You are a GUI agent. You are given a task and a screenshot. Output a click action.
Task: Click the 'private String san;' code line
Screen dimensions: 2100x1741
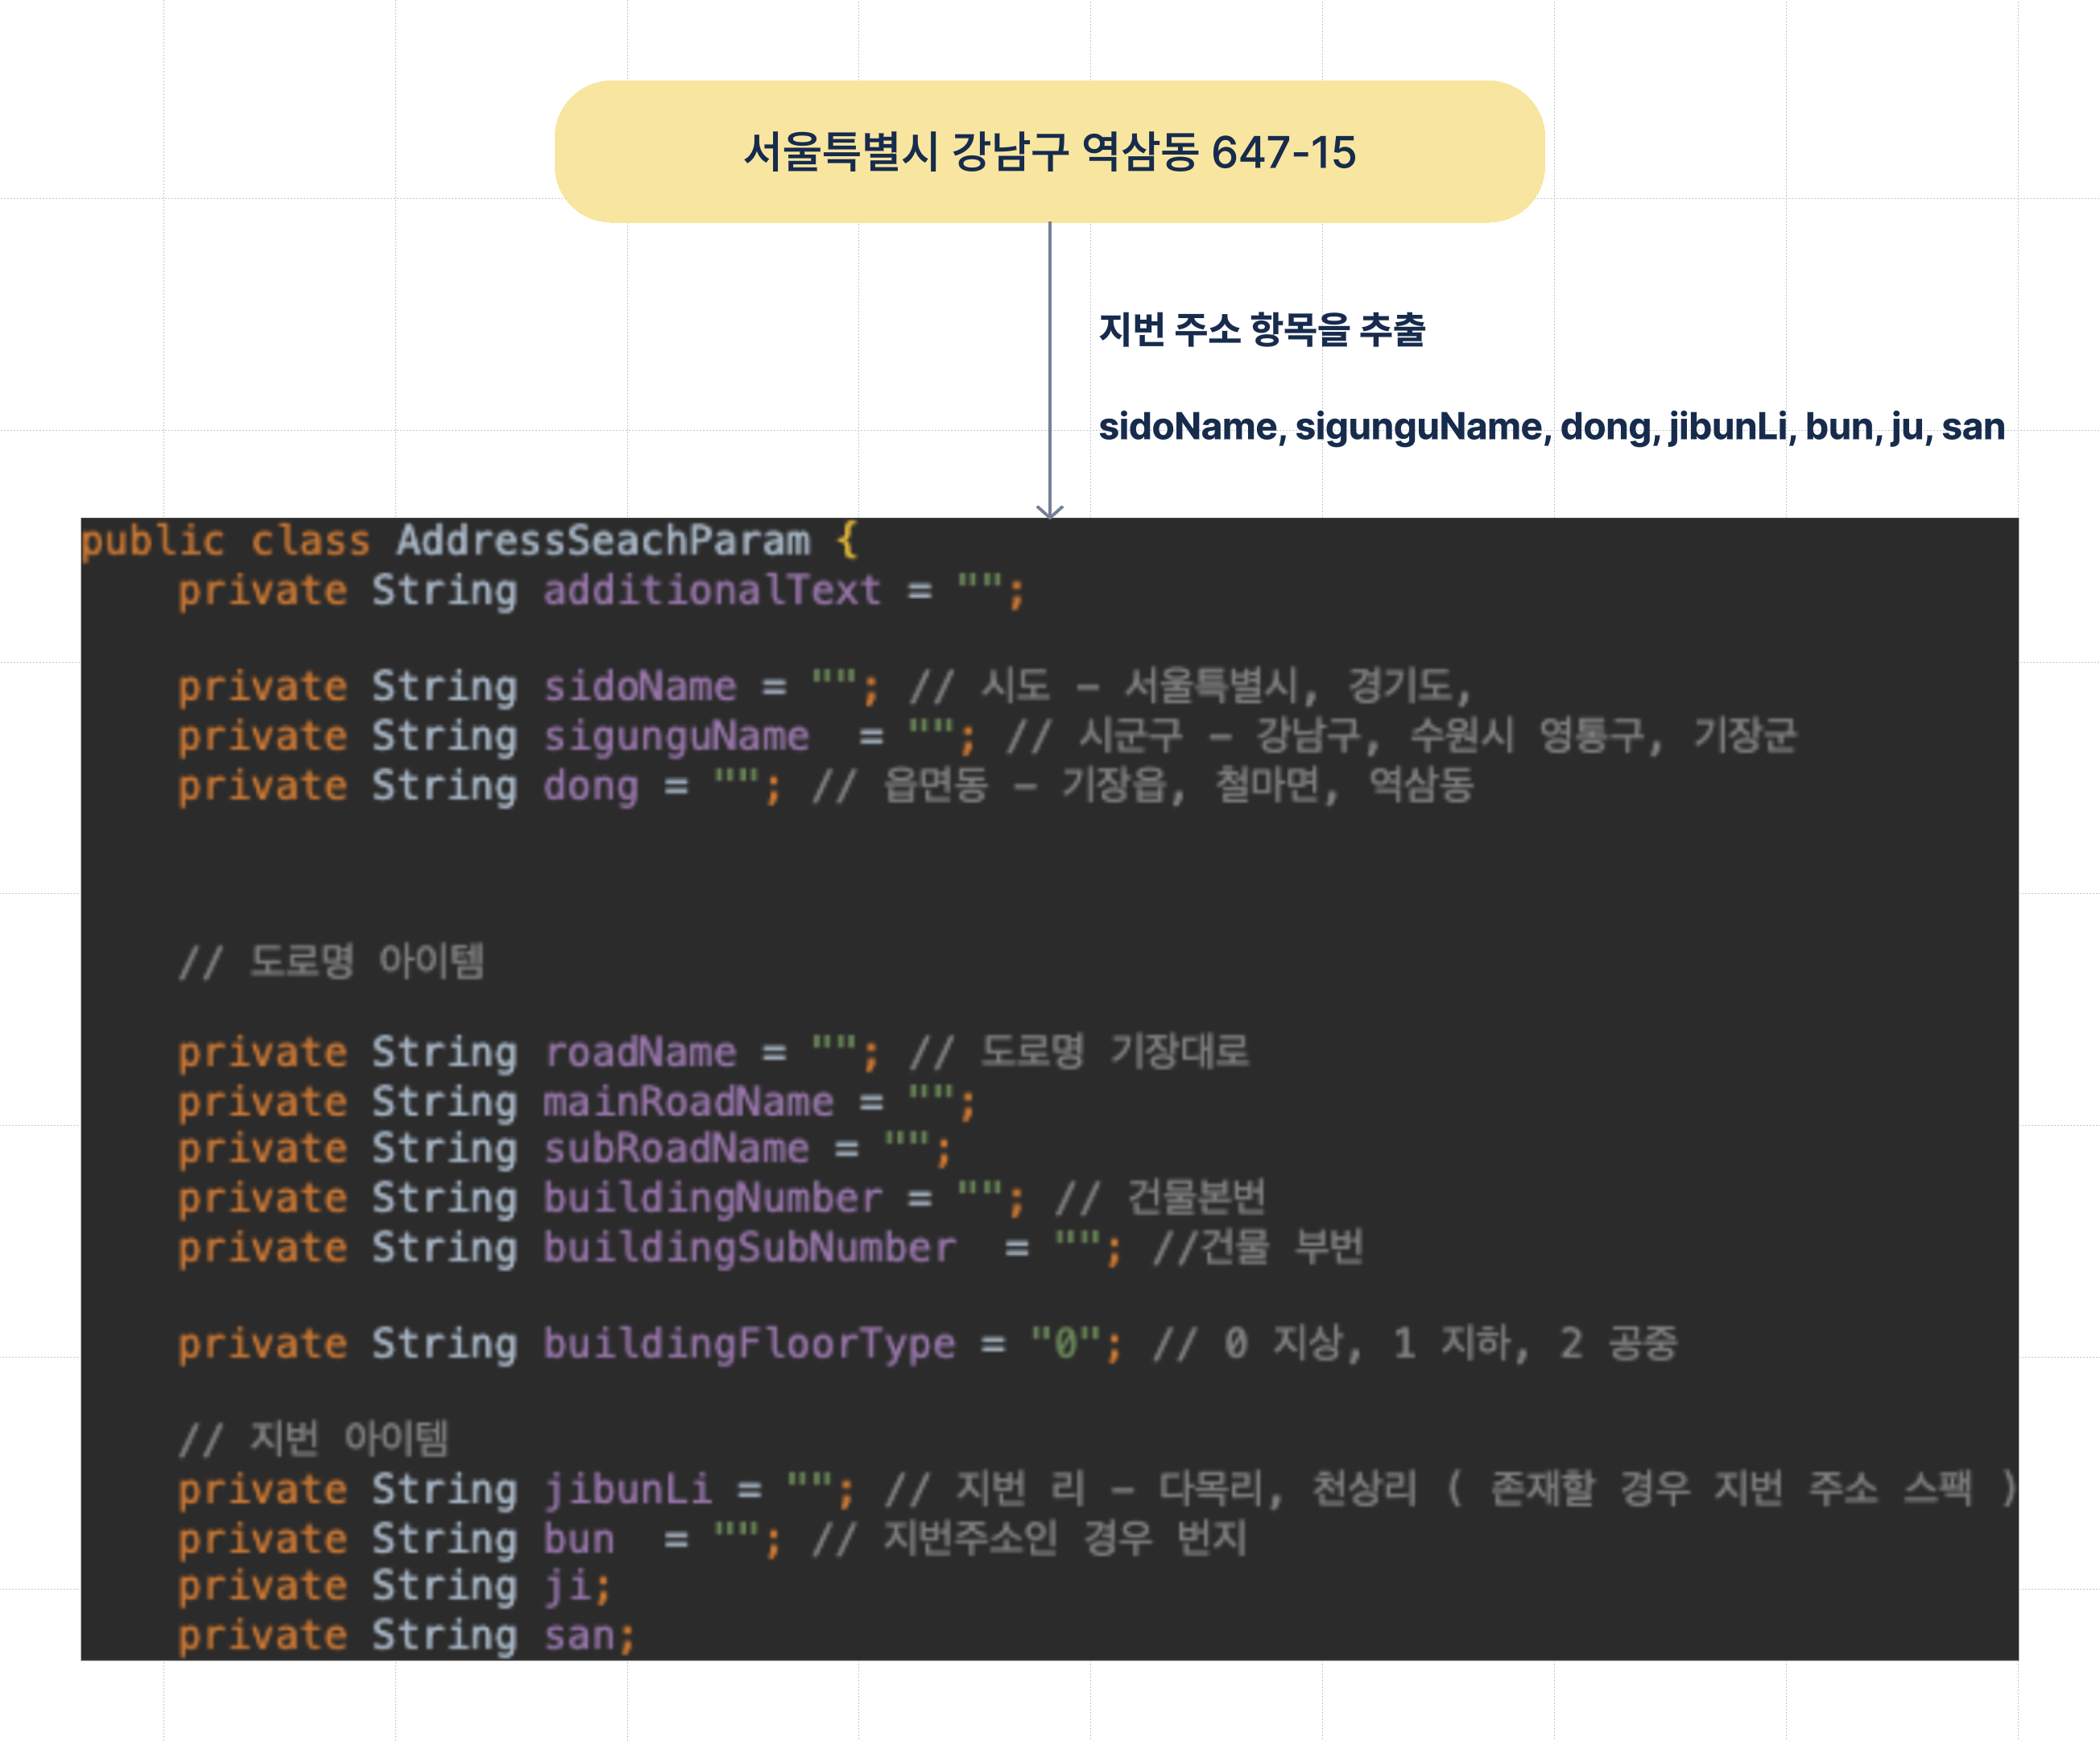click(x=406, y=1636)
